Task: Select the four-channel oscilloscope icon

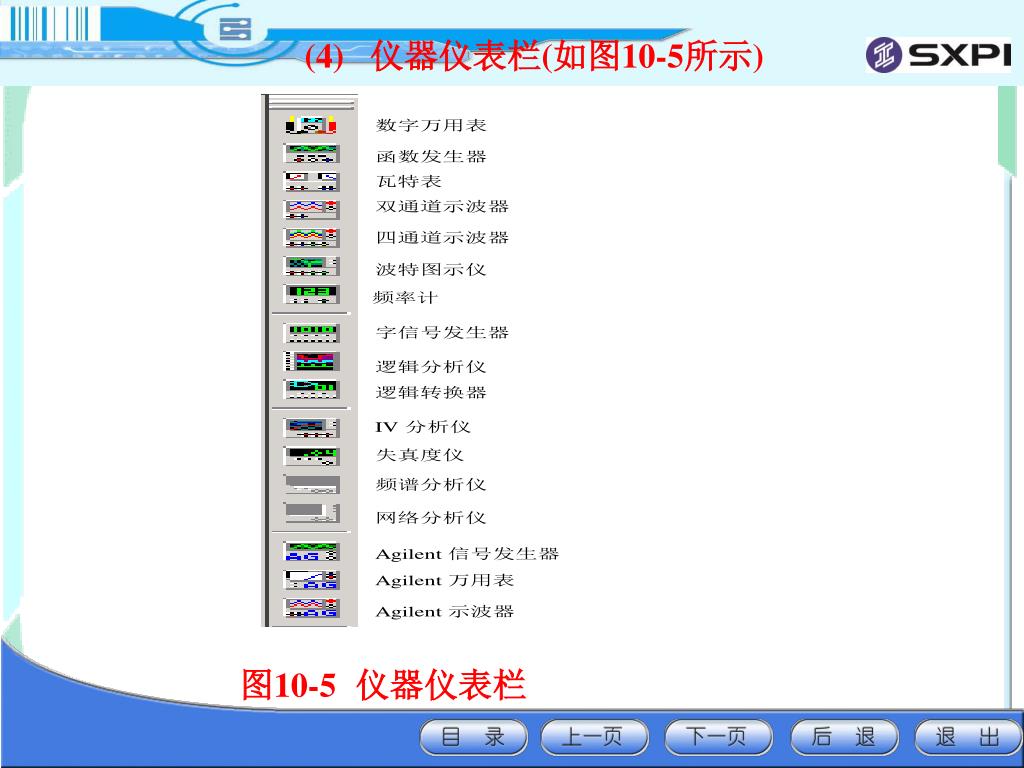Action: coord(311,237)
